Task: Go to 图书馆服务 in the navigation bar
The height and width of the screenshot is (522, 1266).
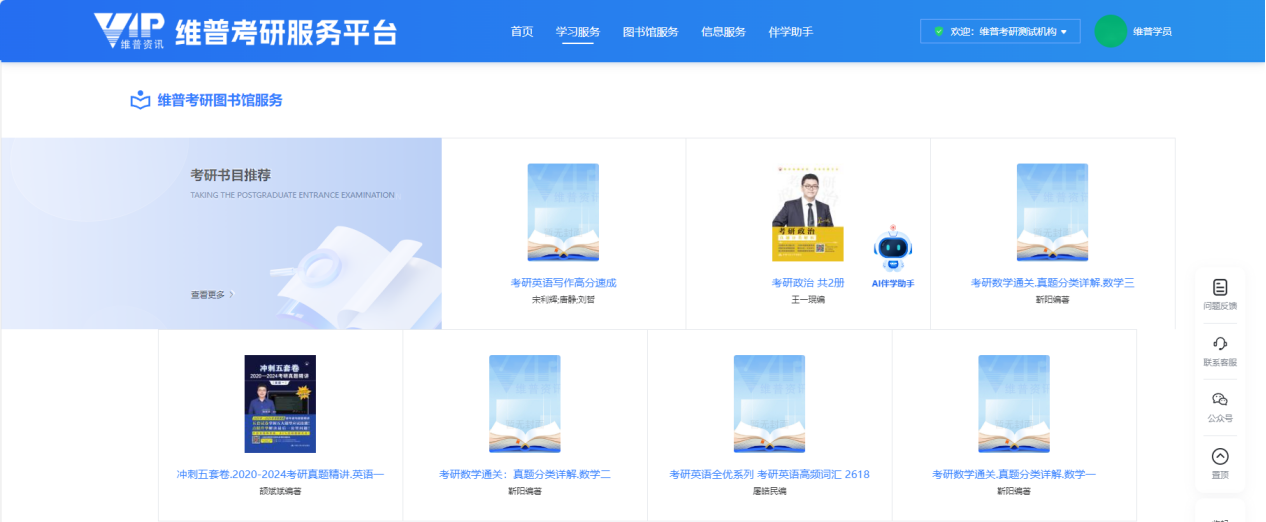Action: [x=650, y=32]
